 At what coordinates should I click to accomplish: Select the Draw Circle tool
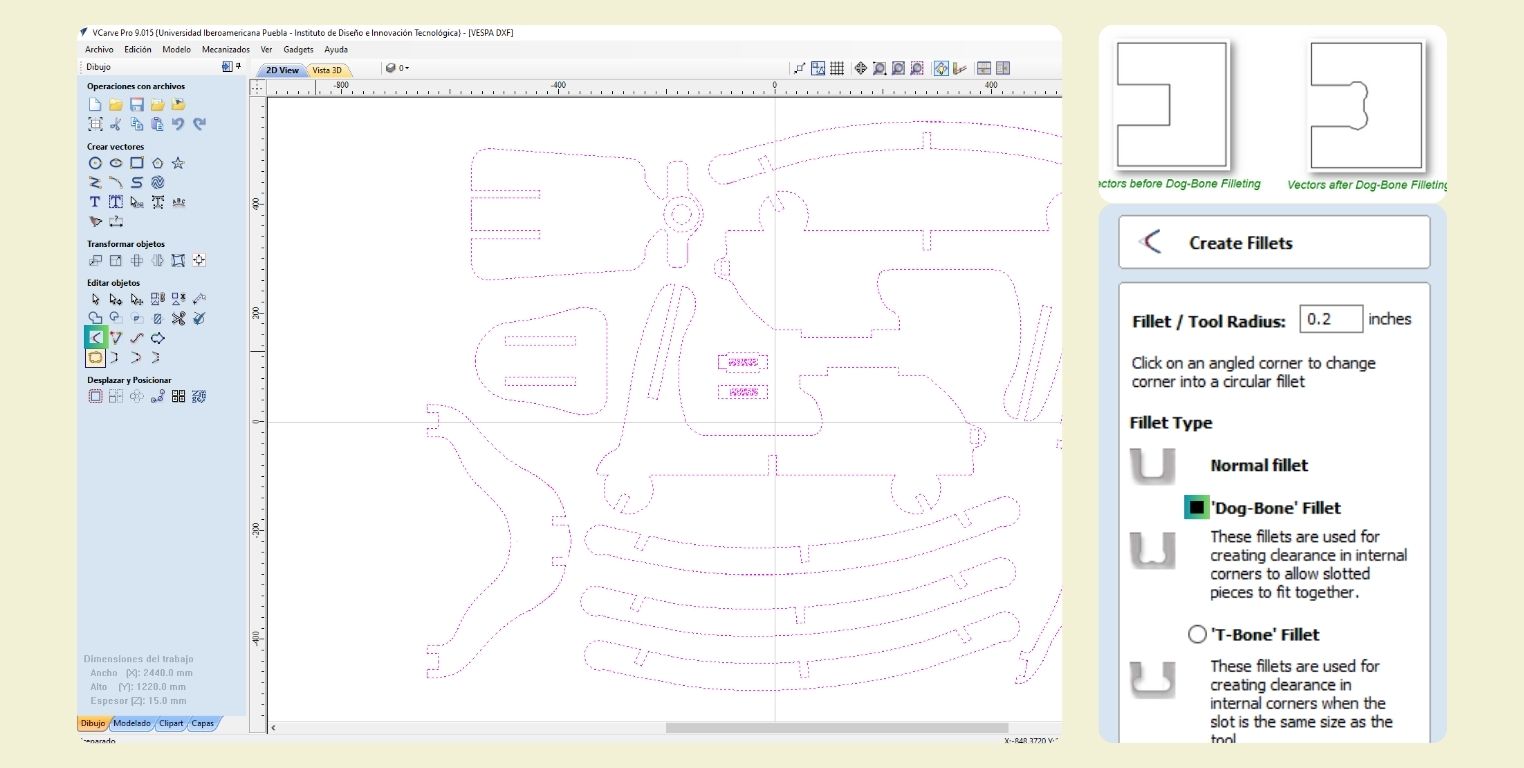coord(95,163)
